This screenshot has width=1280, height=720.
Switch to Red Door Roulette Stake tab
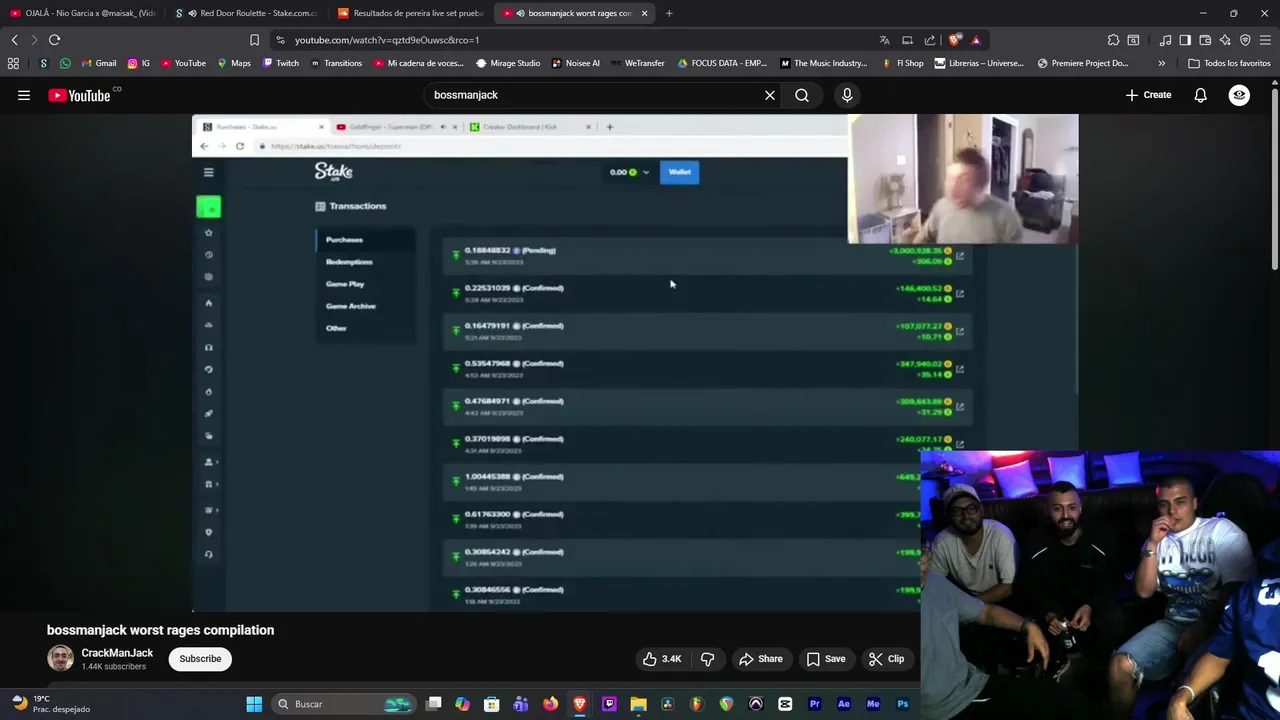click(x=246, y=13)
